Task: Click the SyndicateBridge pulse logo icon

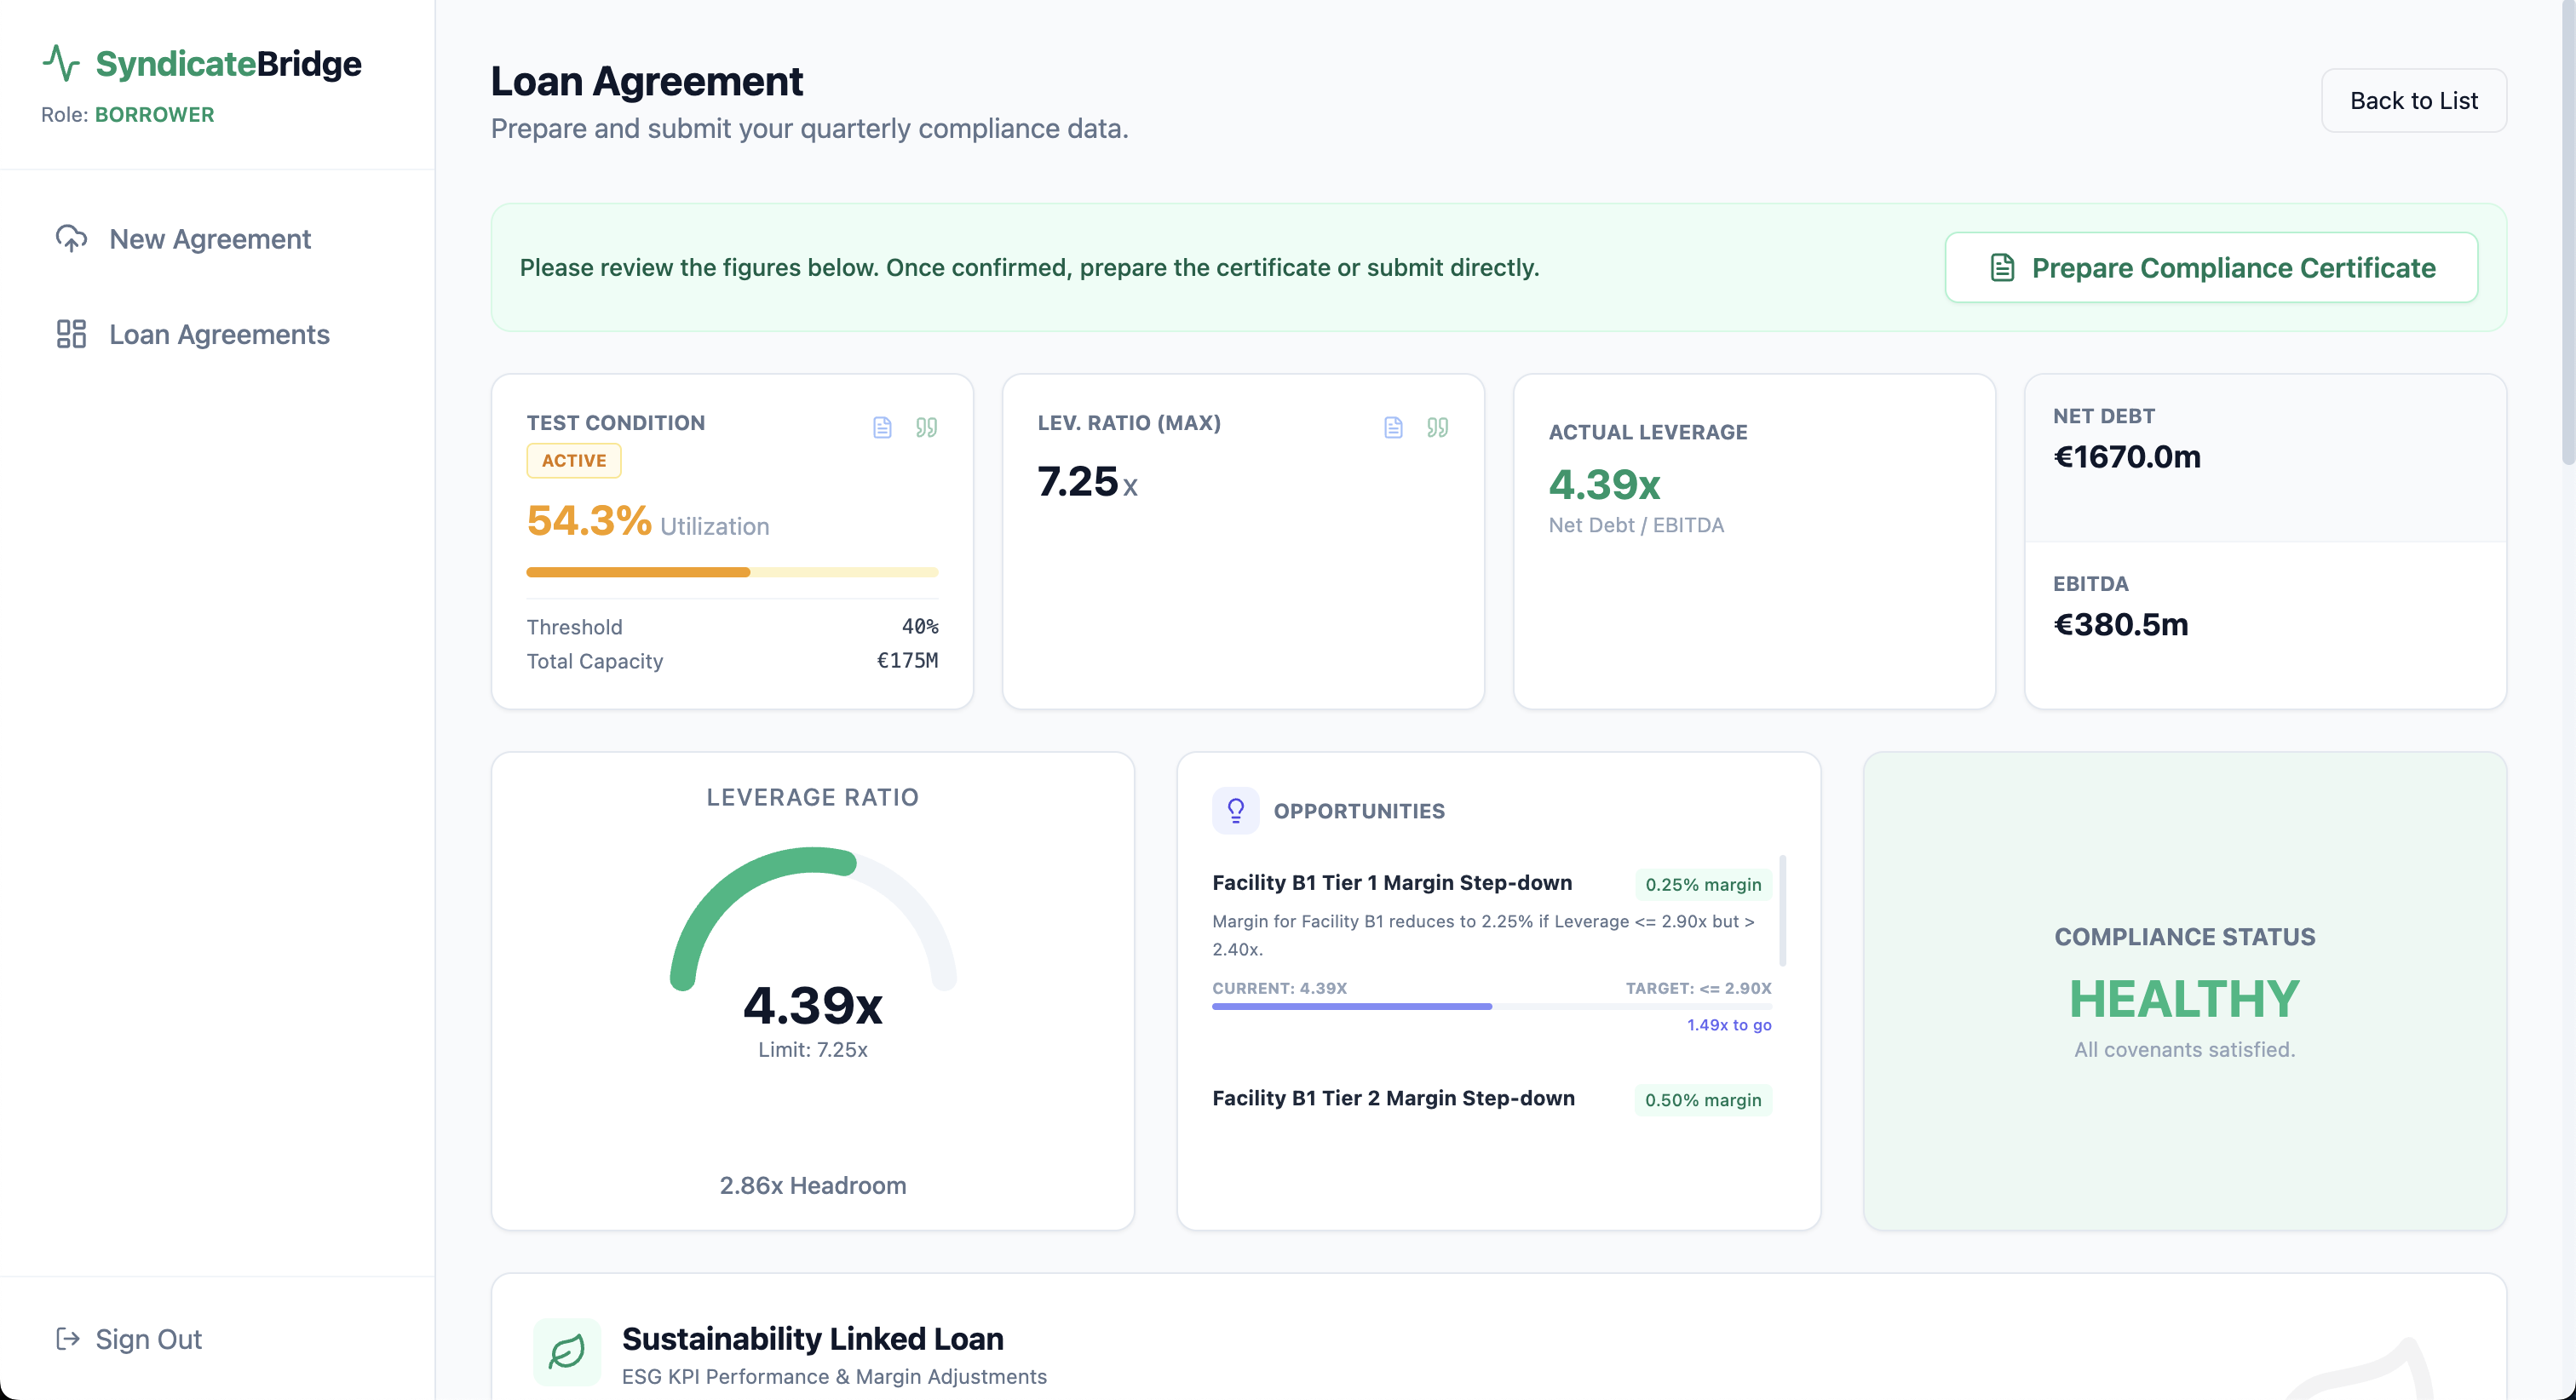Action: pyautogui.click(x=61, y=63)
